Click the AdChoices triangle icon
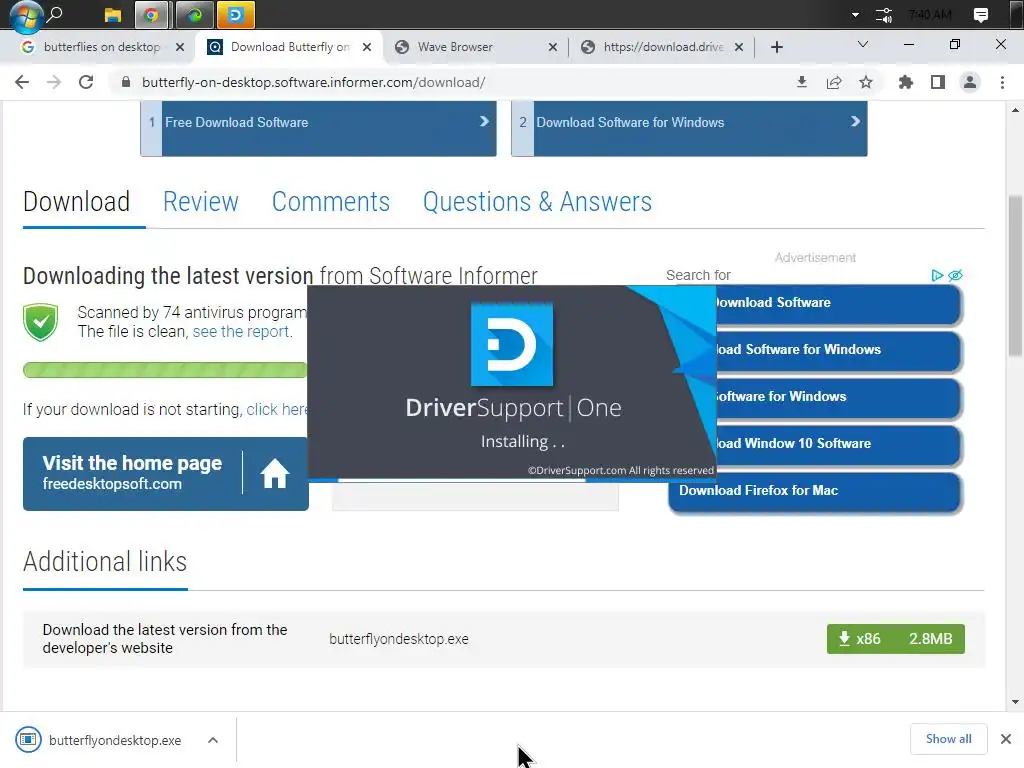1024x768 pixels. [937, 276]
